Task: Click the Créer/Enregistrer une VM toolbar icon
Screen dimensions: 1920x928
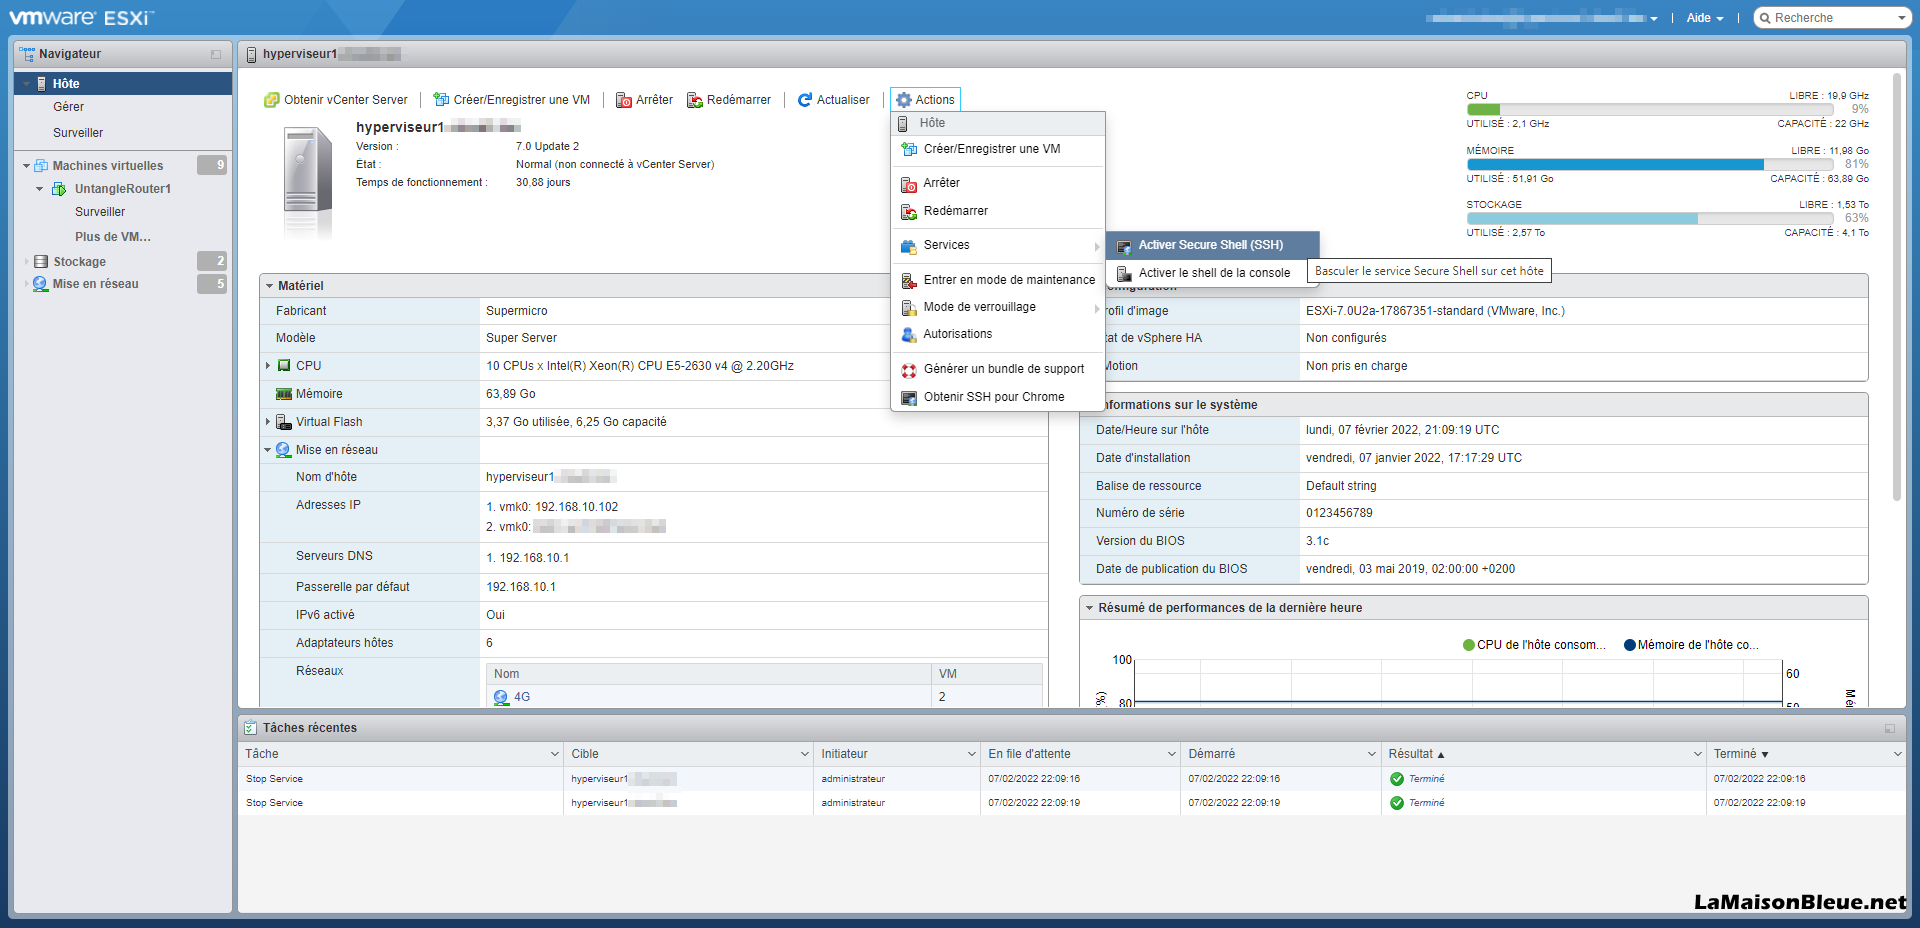Action: (441, 100)
